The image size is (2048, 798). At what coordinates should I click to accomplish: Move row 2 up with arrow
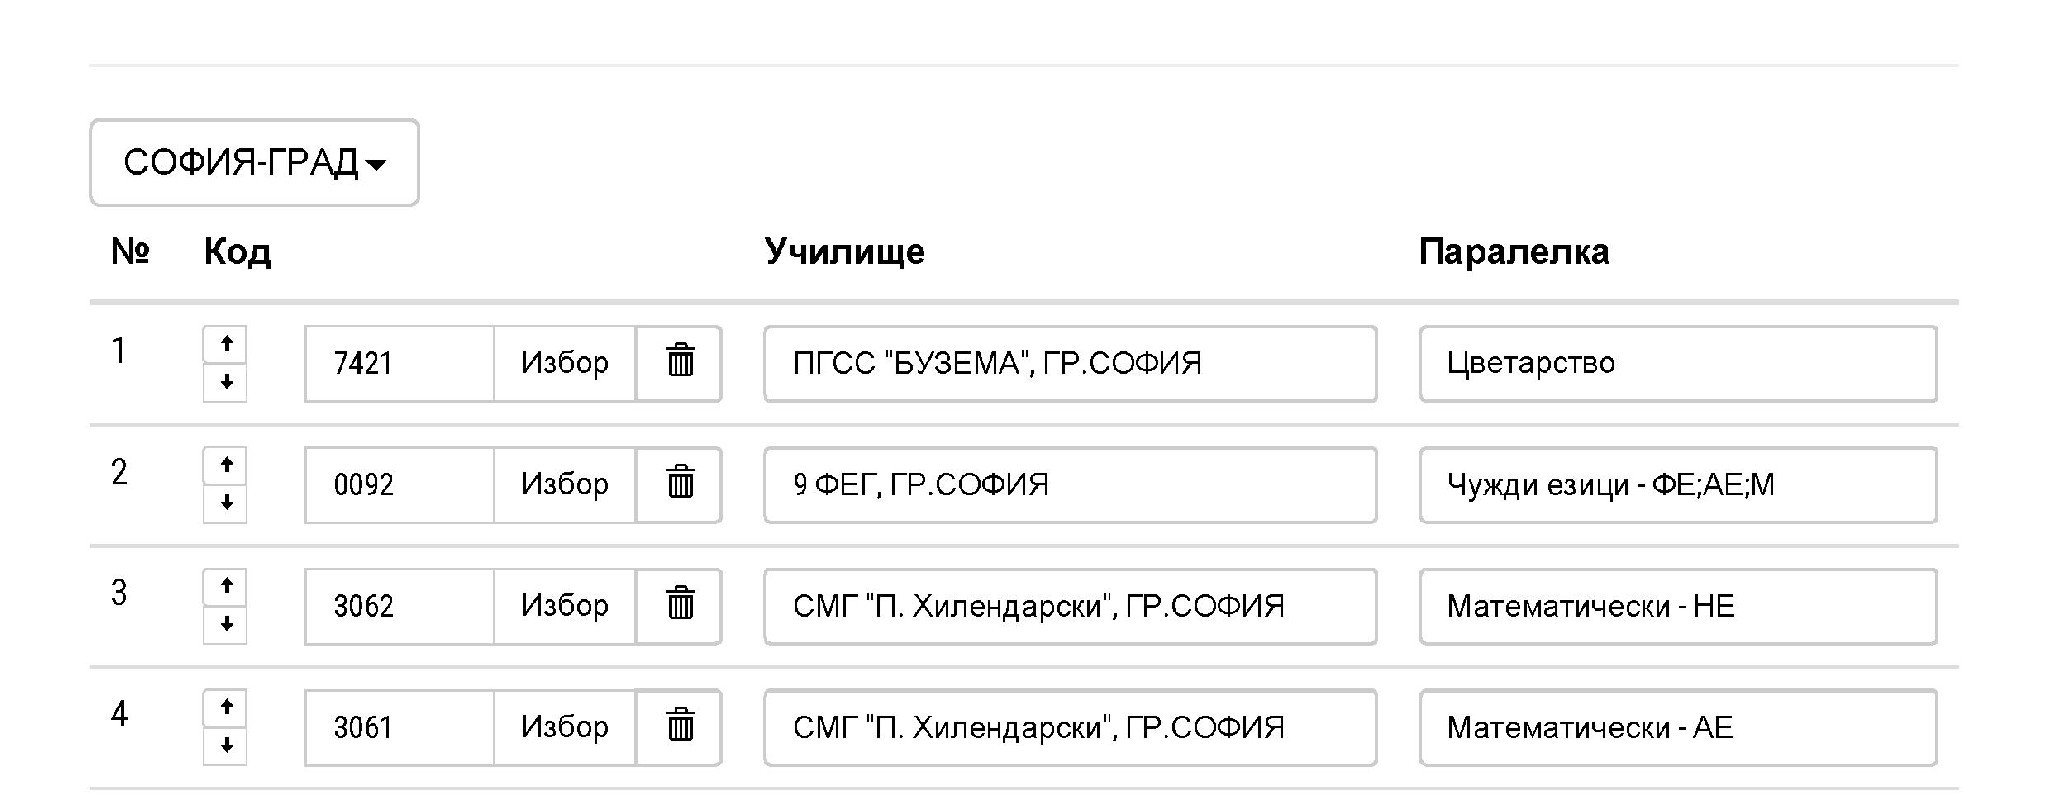click(226, 465)
